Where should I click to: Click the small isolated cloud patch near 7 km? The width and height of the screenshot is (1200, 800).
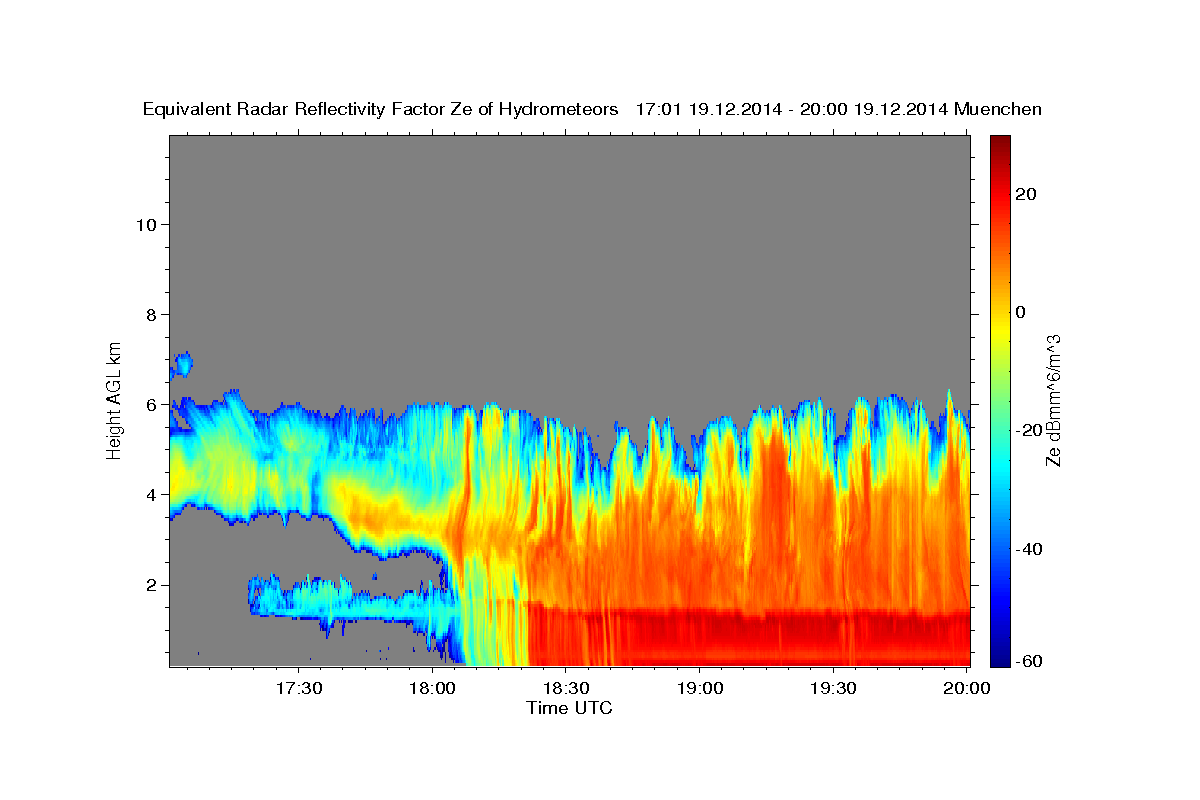[x=181, y=364]
